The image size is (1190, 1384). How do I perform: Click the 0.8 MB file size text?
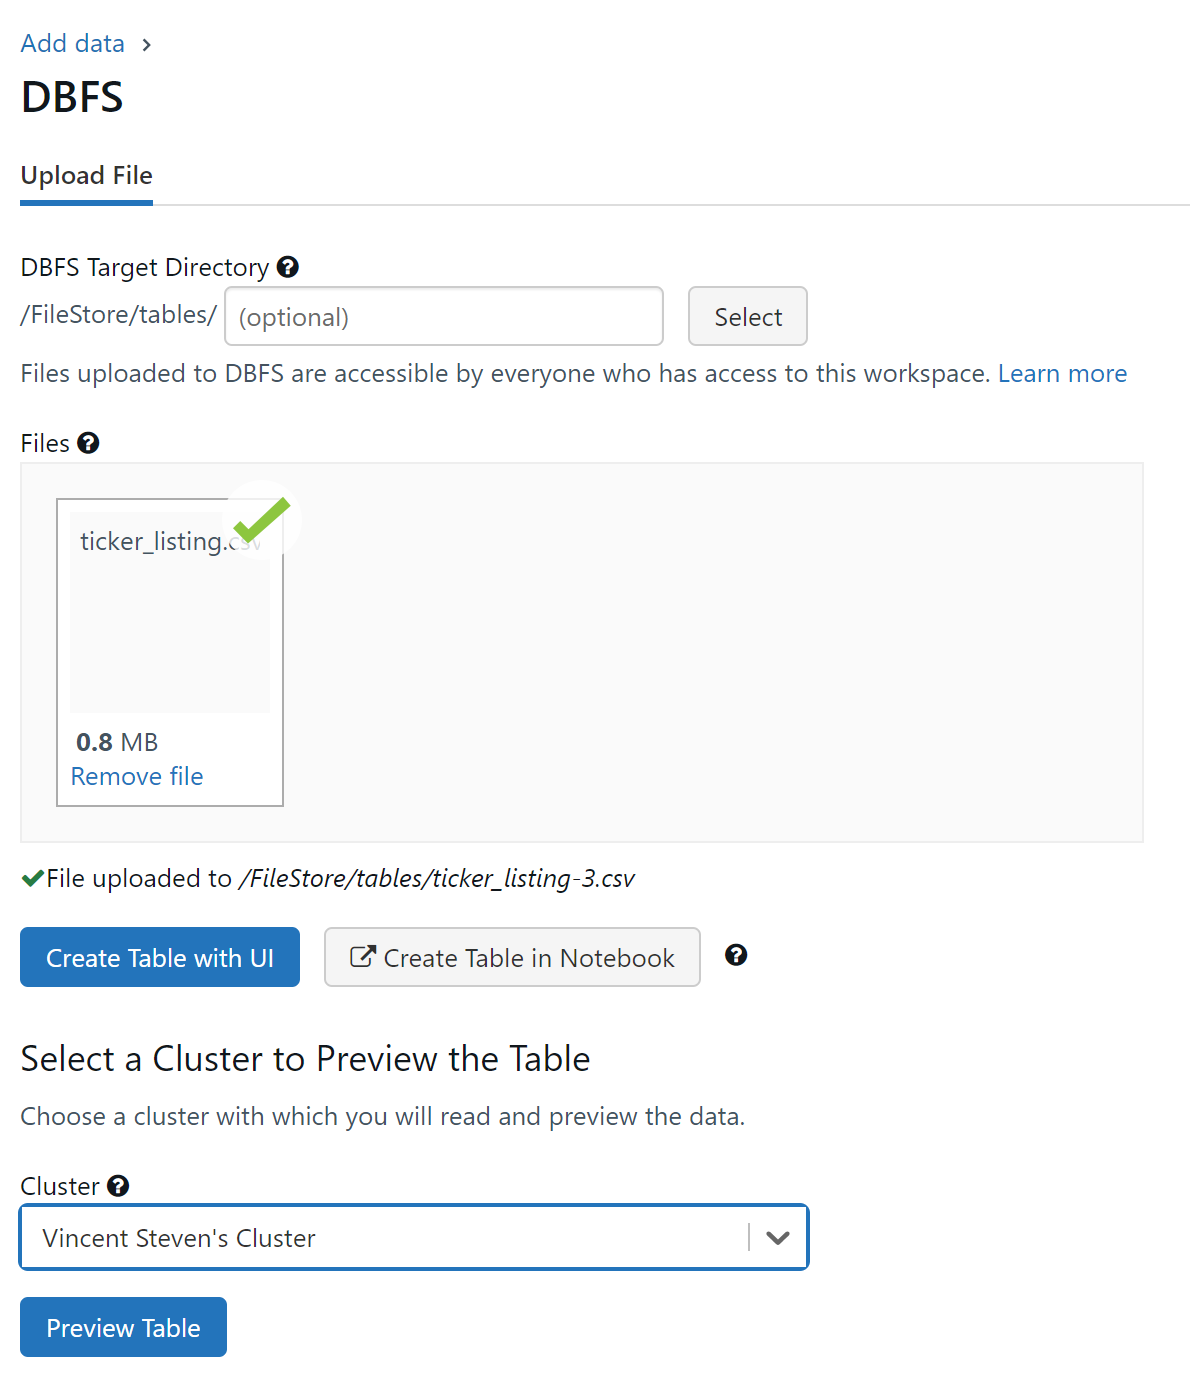pyautogui.click(x=117, y=742)
